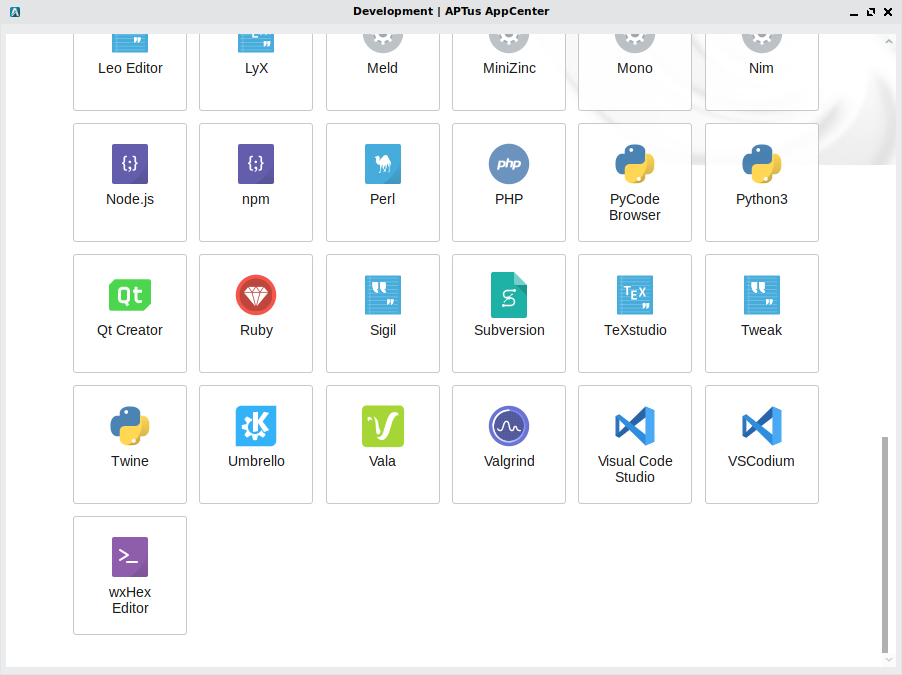Click the 'Valgrind' label
The height and width of the screenshot is (675, 902).
pyautogui.click(x=509, y=462)
